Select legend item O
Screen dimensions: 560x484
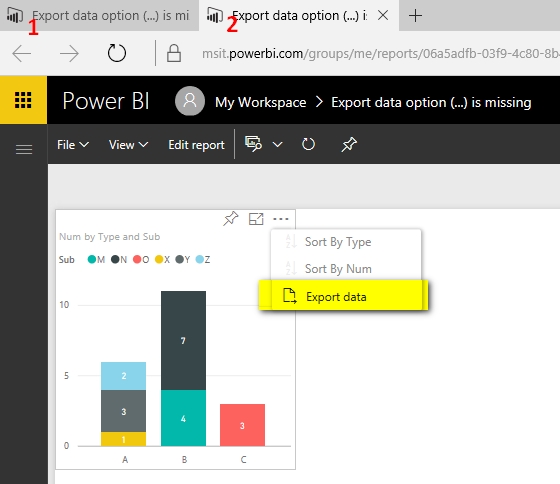[141, 259]
